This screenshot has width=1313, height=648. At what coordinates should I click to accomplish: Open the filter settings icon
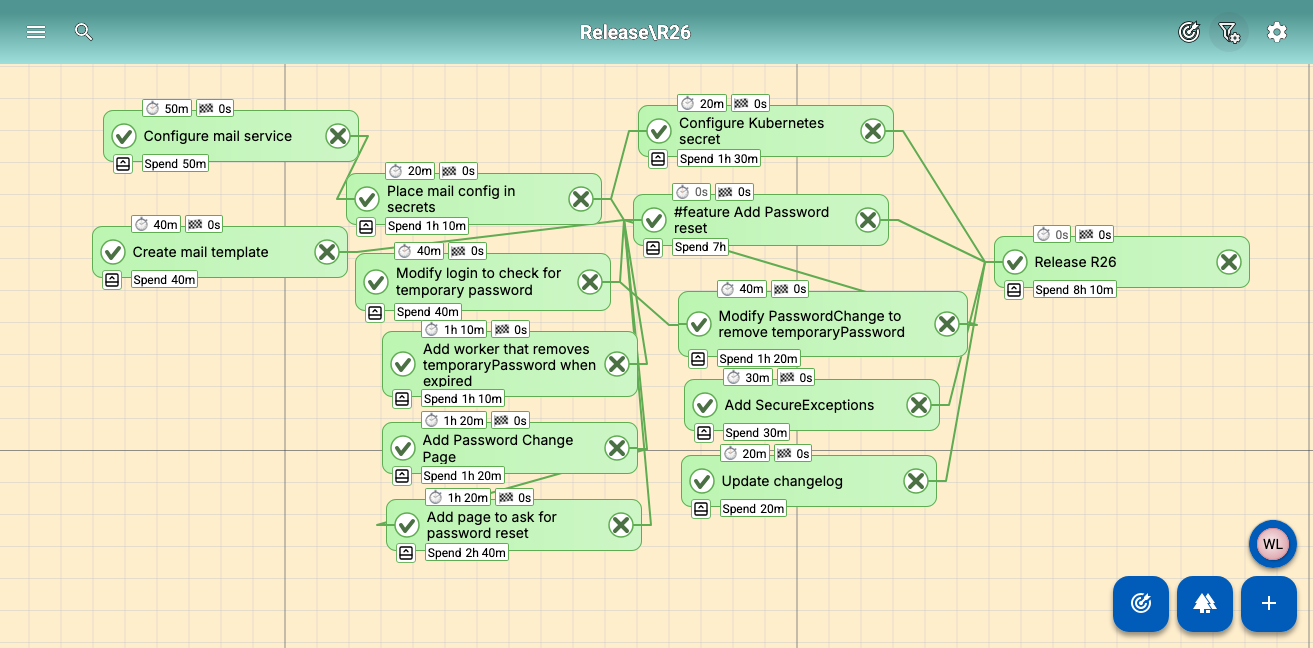point(1229,32)
